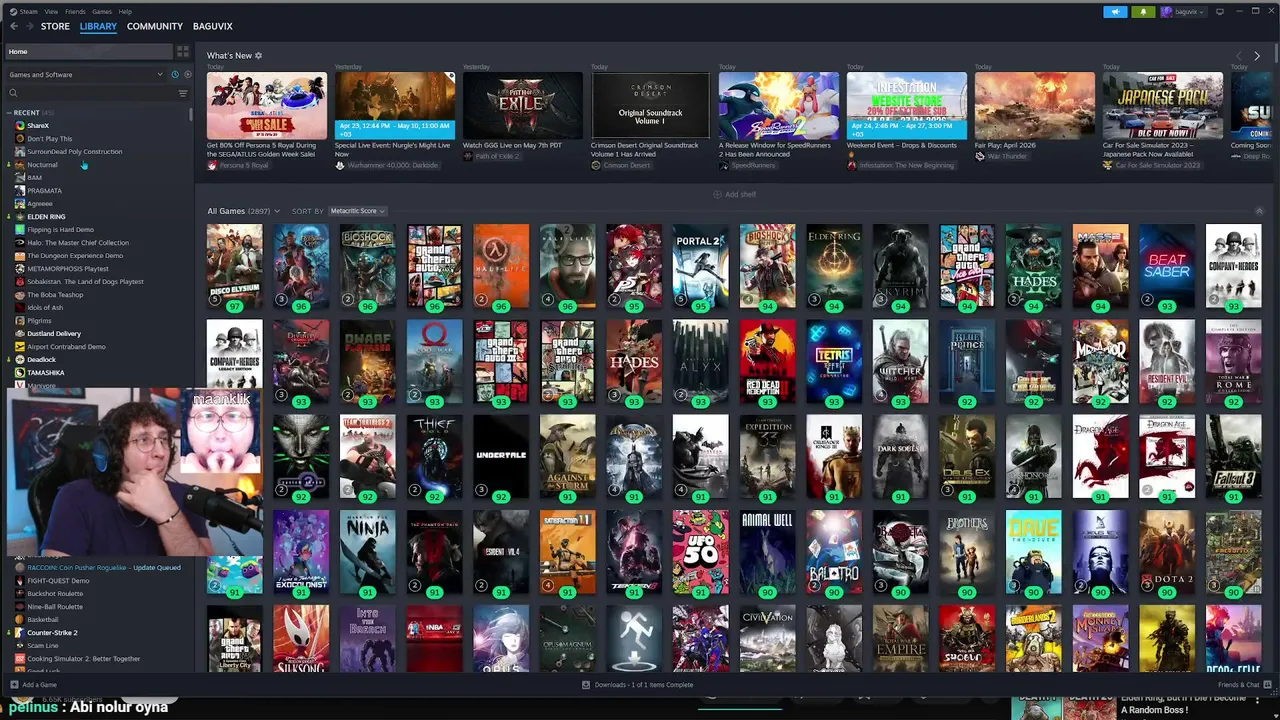This screenshot has width=1280, height=720.
Task: Open the announcements megaphone button
Action: pyautogui.click(x=1115, y=12)
